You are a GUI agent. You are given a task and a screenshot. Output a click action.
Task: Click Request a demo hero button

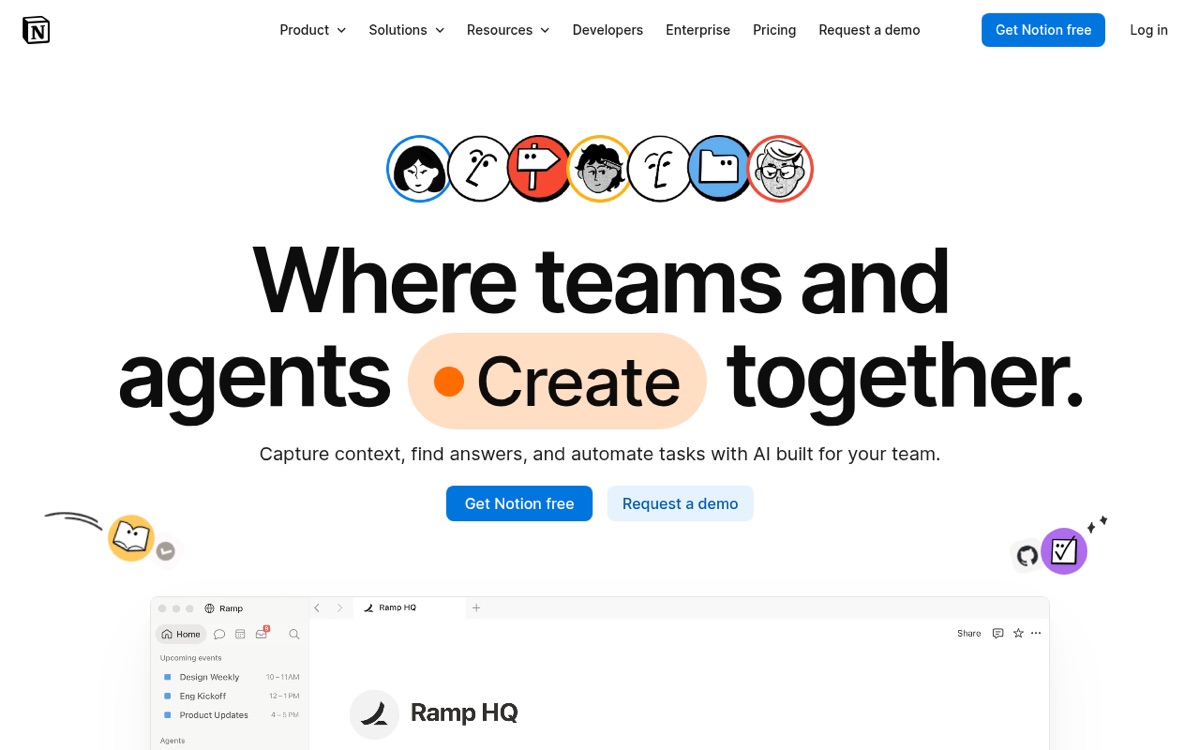680,504
